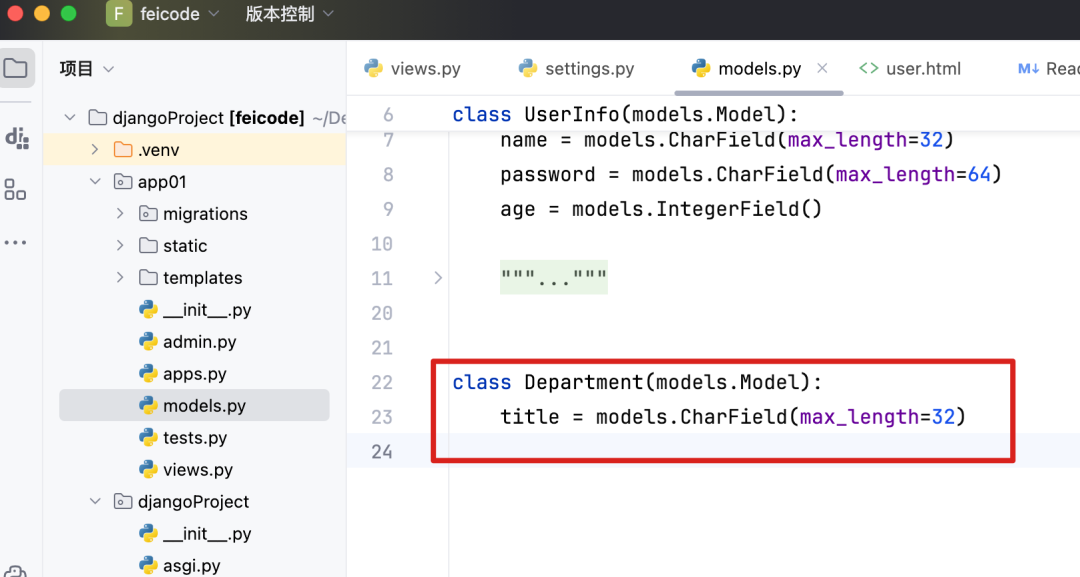Expand the templates folder

tap(119, 277)
